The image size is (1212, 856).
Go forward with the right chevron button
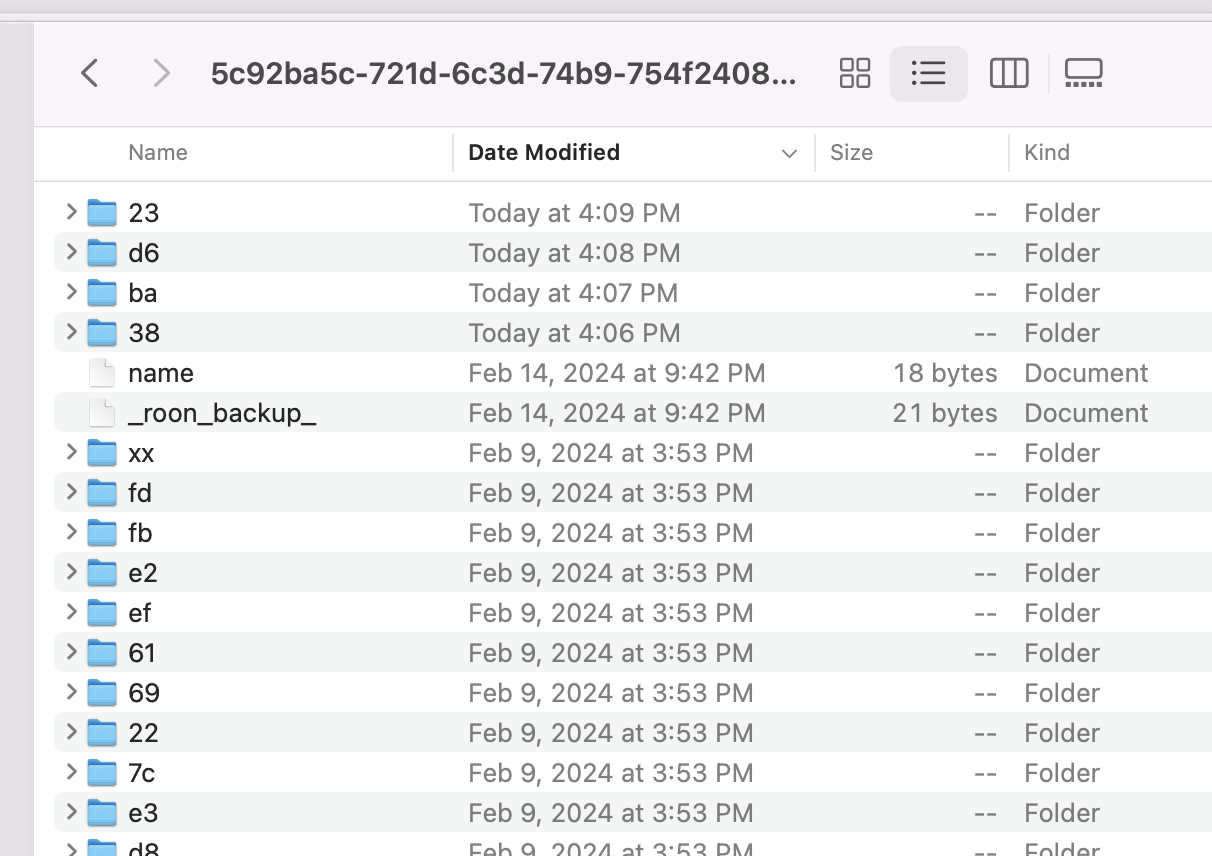point(160,73)
